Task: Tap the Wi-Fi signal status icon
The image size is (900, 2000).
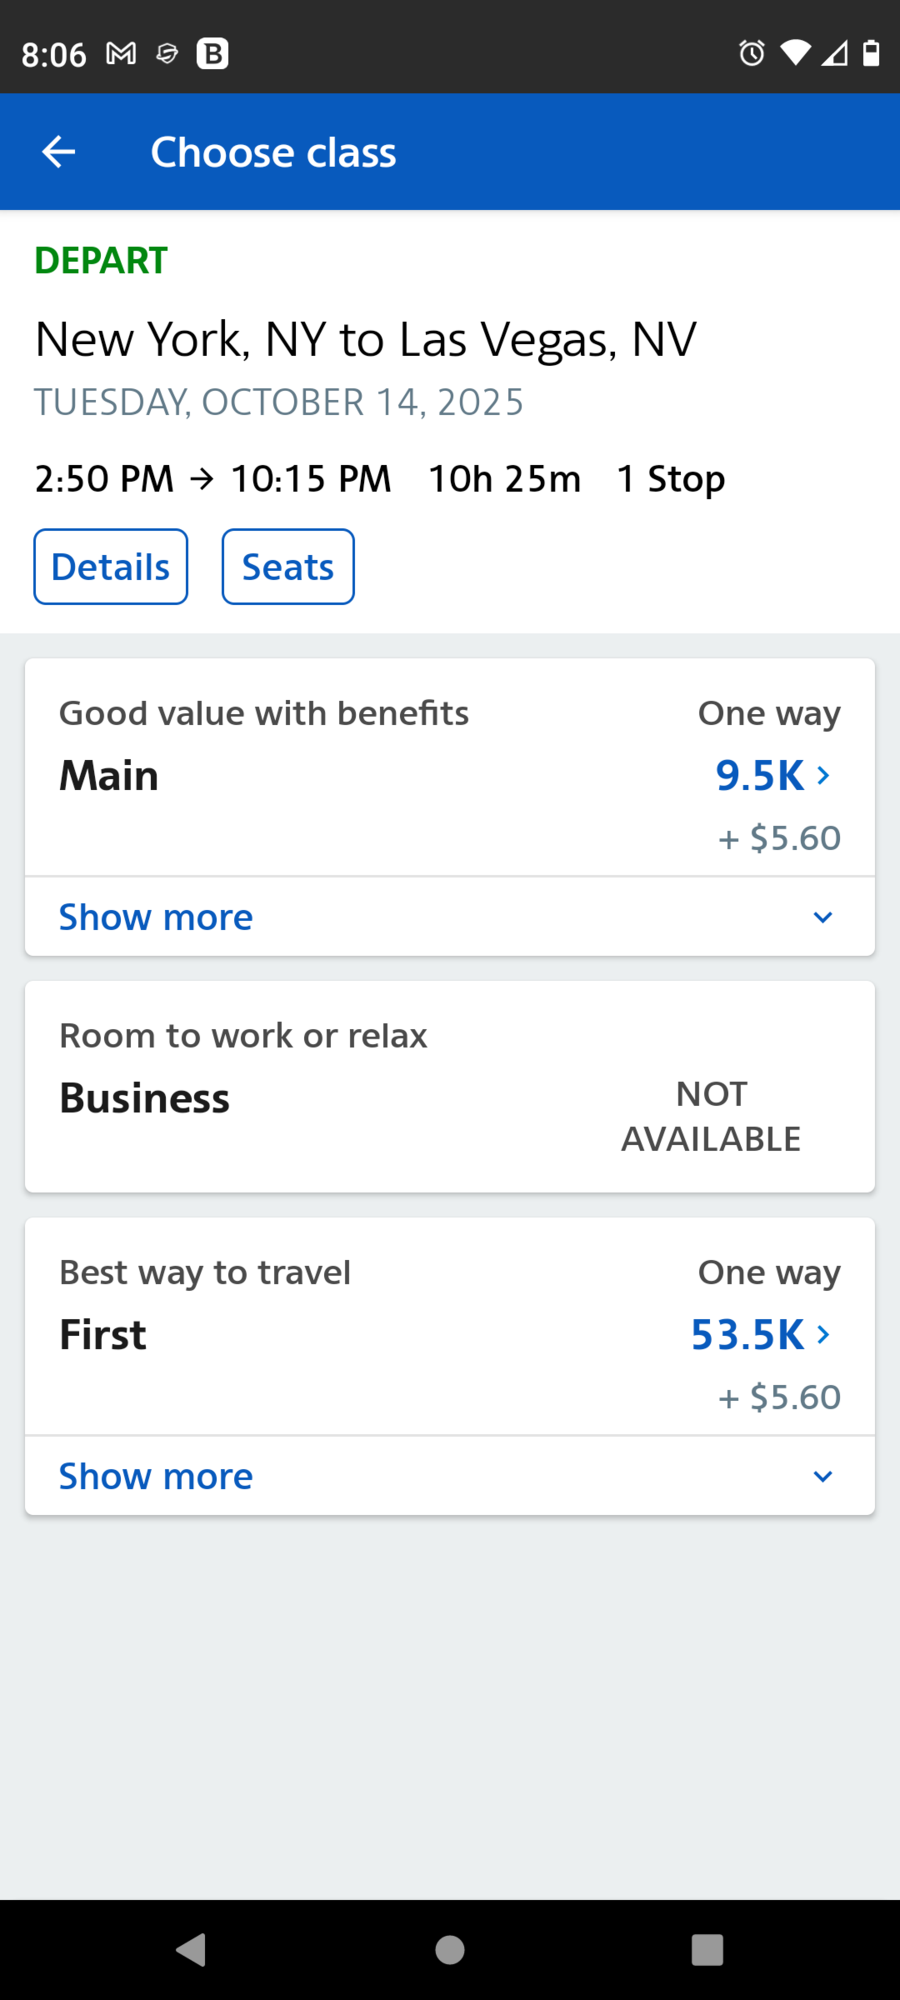Action: (796, 53)
